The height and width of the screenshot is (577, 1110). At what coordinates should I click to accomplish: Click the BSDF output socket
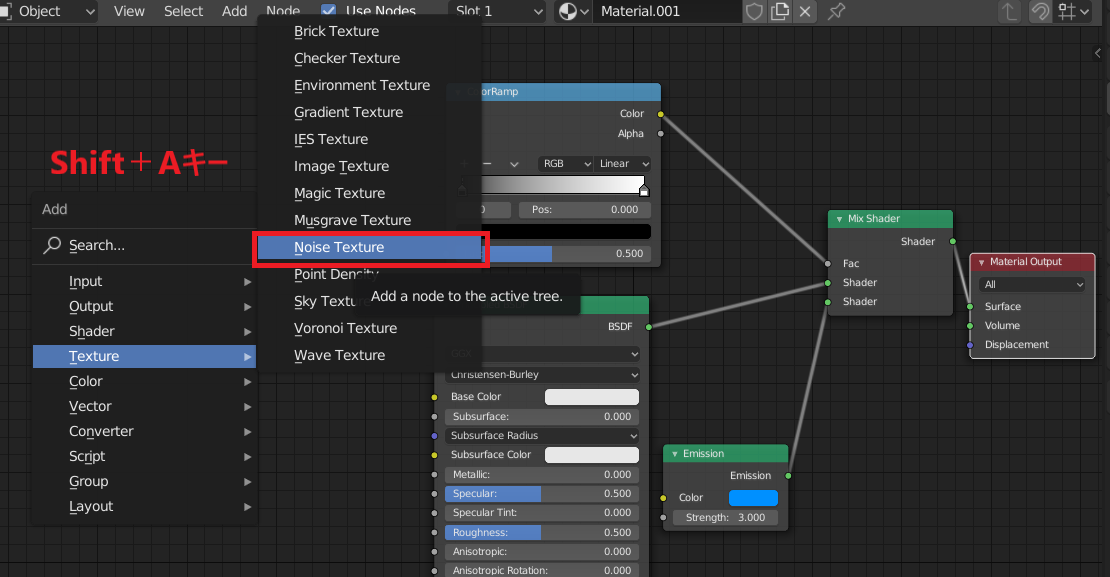(648, 326)
